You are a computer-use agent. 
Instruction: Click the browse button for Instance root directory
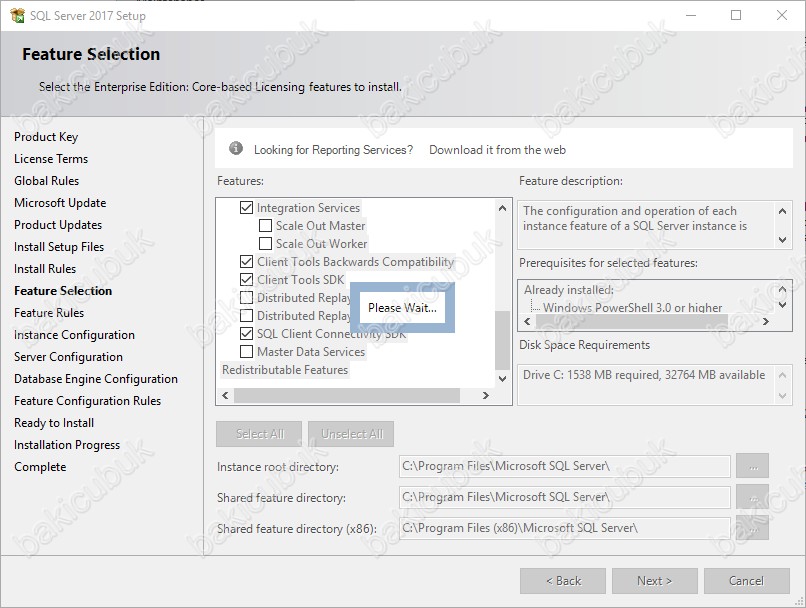coord(753,466)
